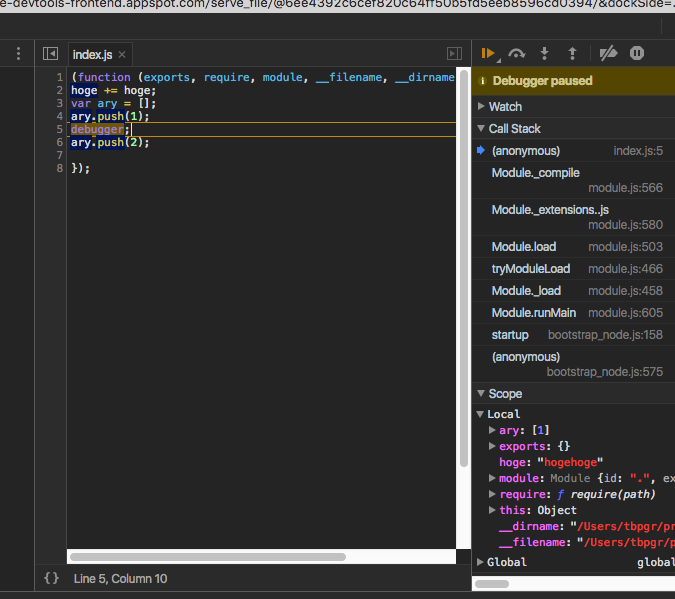Screen dimensions: 675x599
Task: Click the blue current-frame arrow icon
Action: point(481,150)
